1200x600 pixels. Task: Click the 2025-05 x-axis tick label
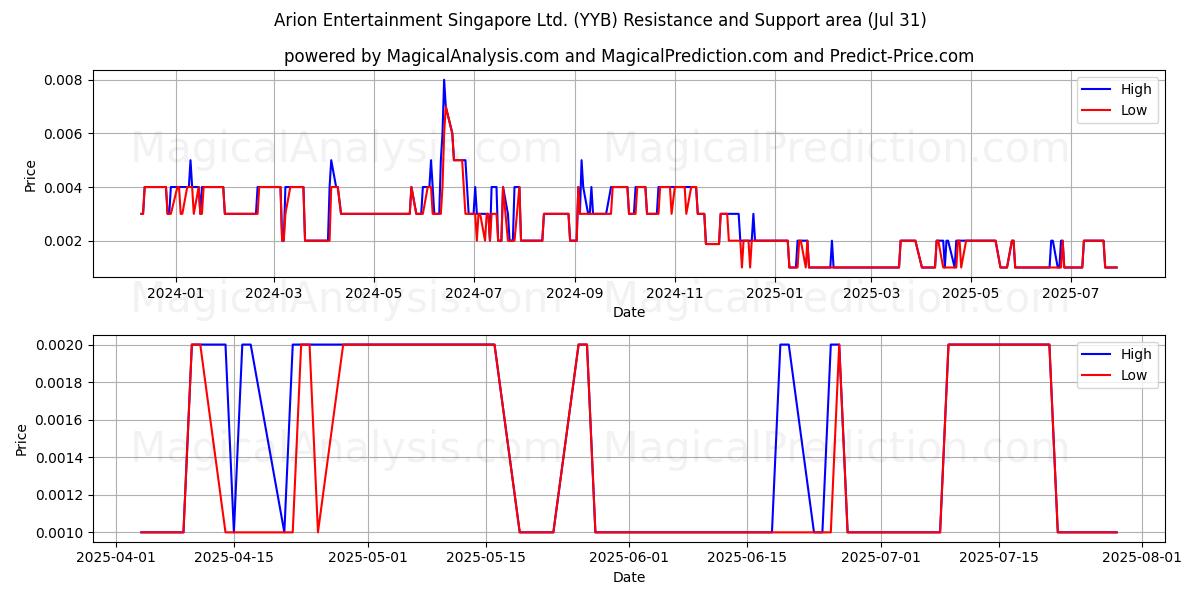coord(971,293)
